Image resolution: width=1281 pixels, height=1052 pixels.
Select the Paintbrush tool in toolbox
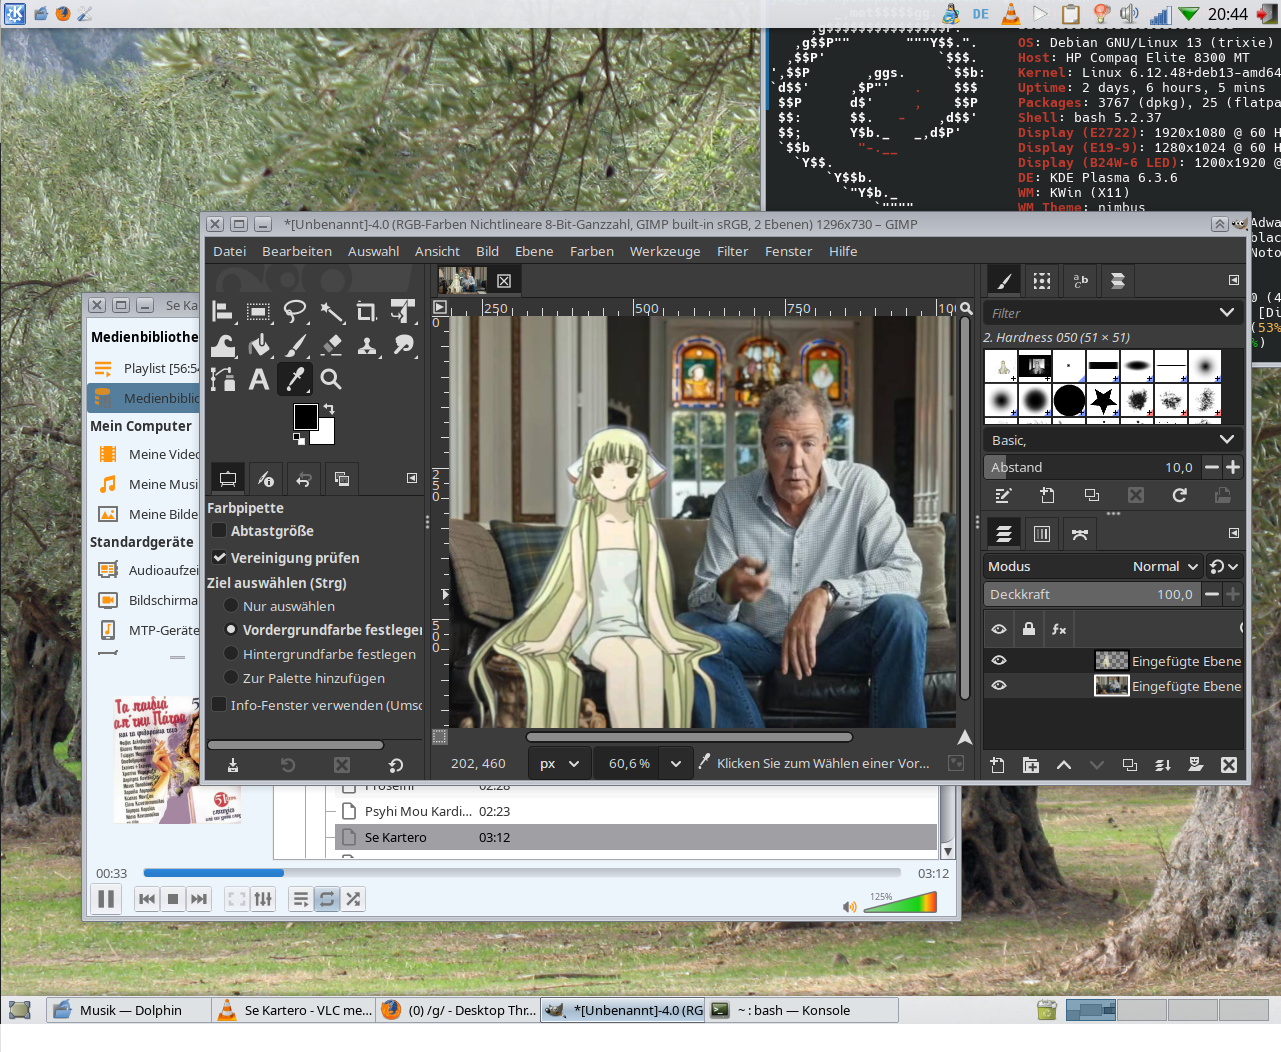click(x=295, y=346)
